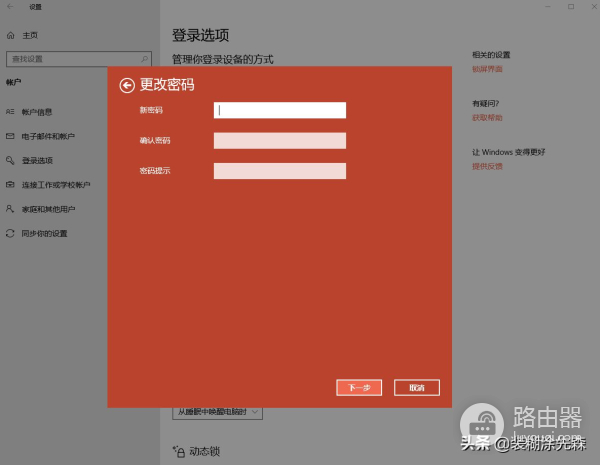Click the 确认密码 input field

(x=280, y=140)
